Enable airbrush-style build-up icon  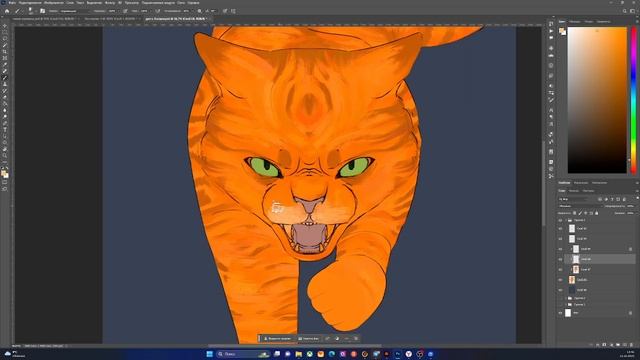point(158,11)
